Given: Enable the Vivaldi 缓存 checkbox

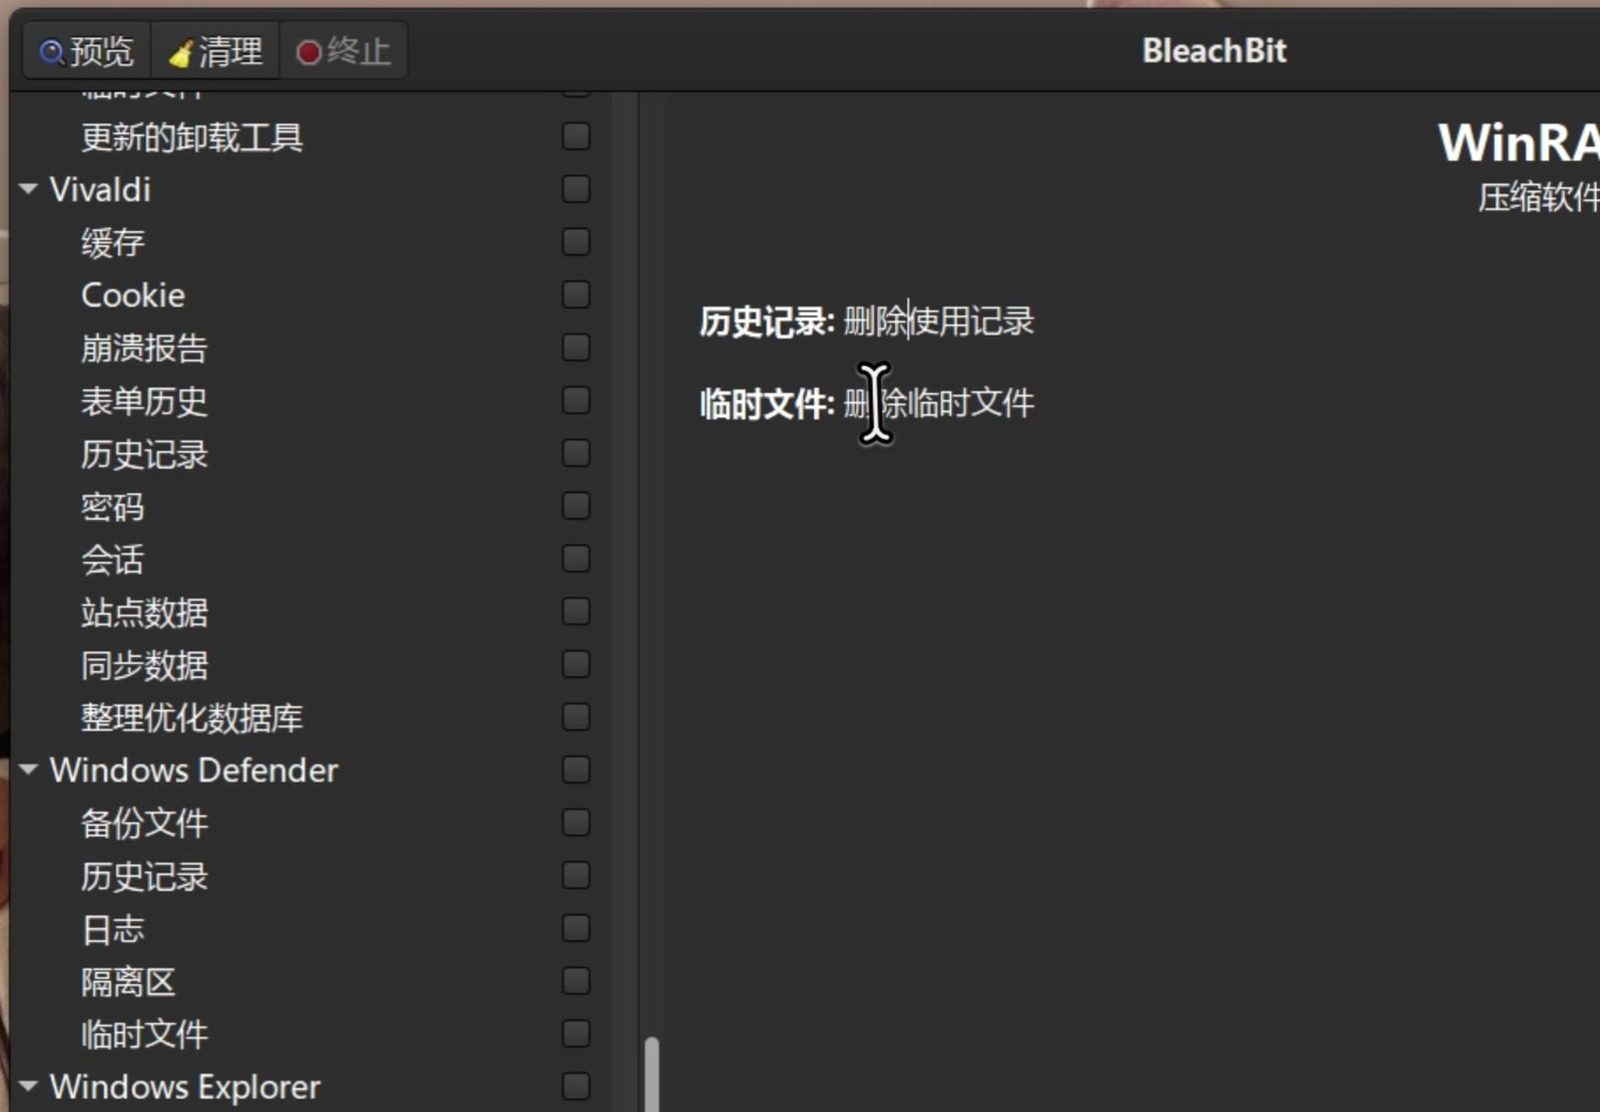Looking at the screenshot, I should tap(576, 241).
